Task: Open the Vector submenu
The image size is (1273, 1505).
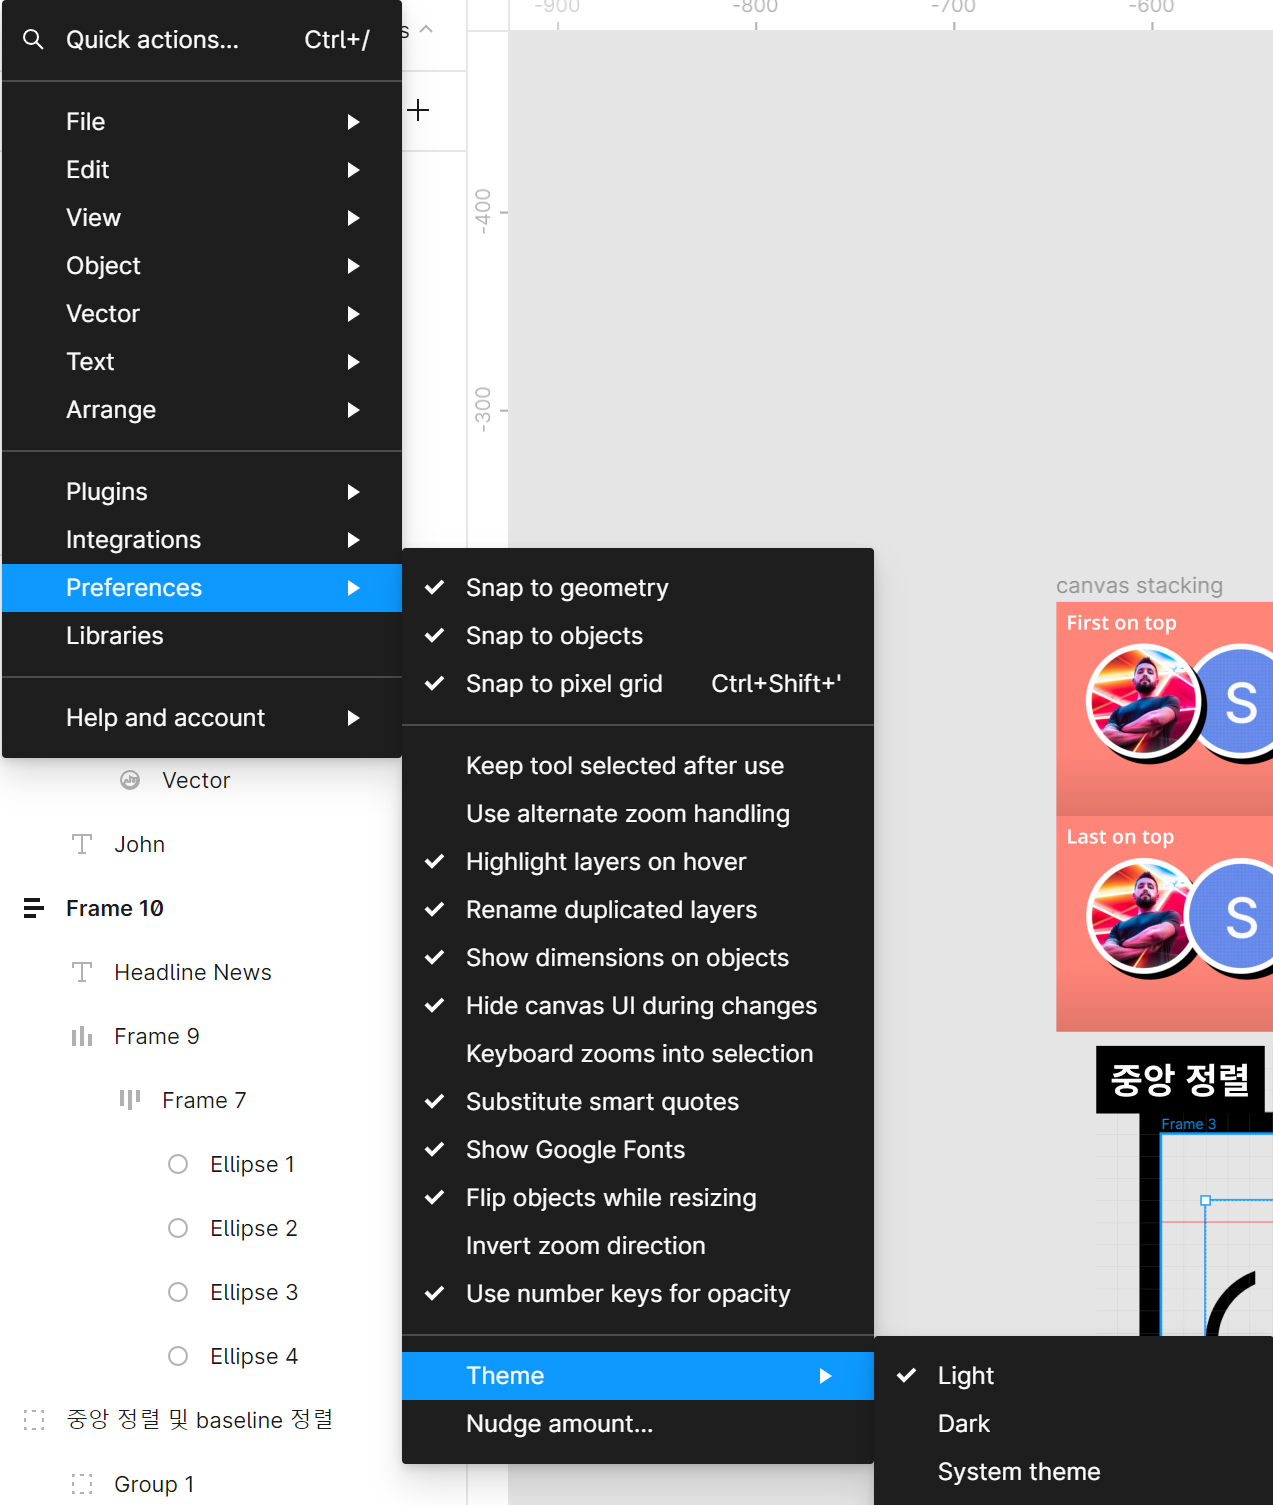Action: (202, 314)
